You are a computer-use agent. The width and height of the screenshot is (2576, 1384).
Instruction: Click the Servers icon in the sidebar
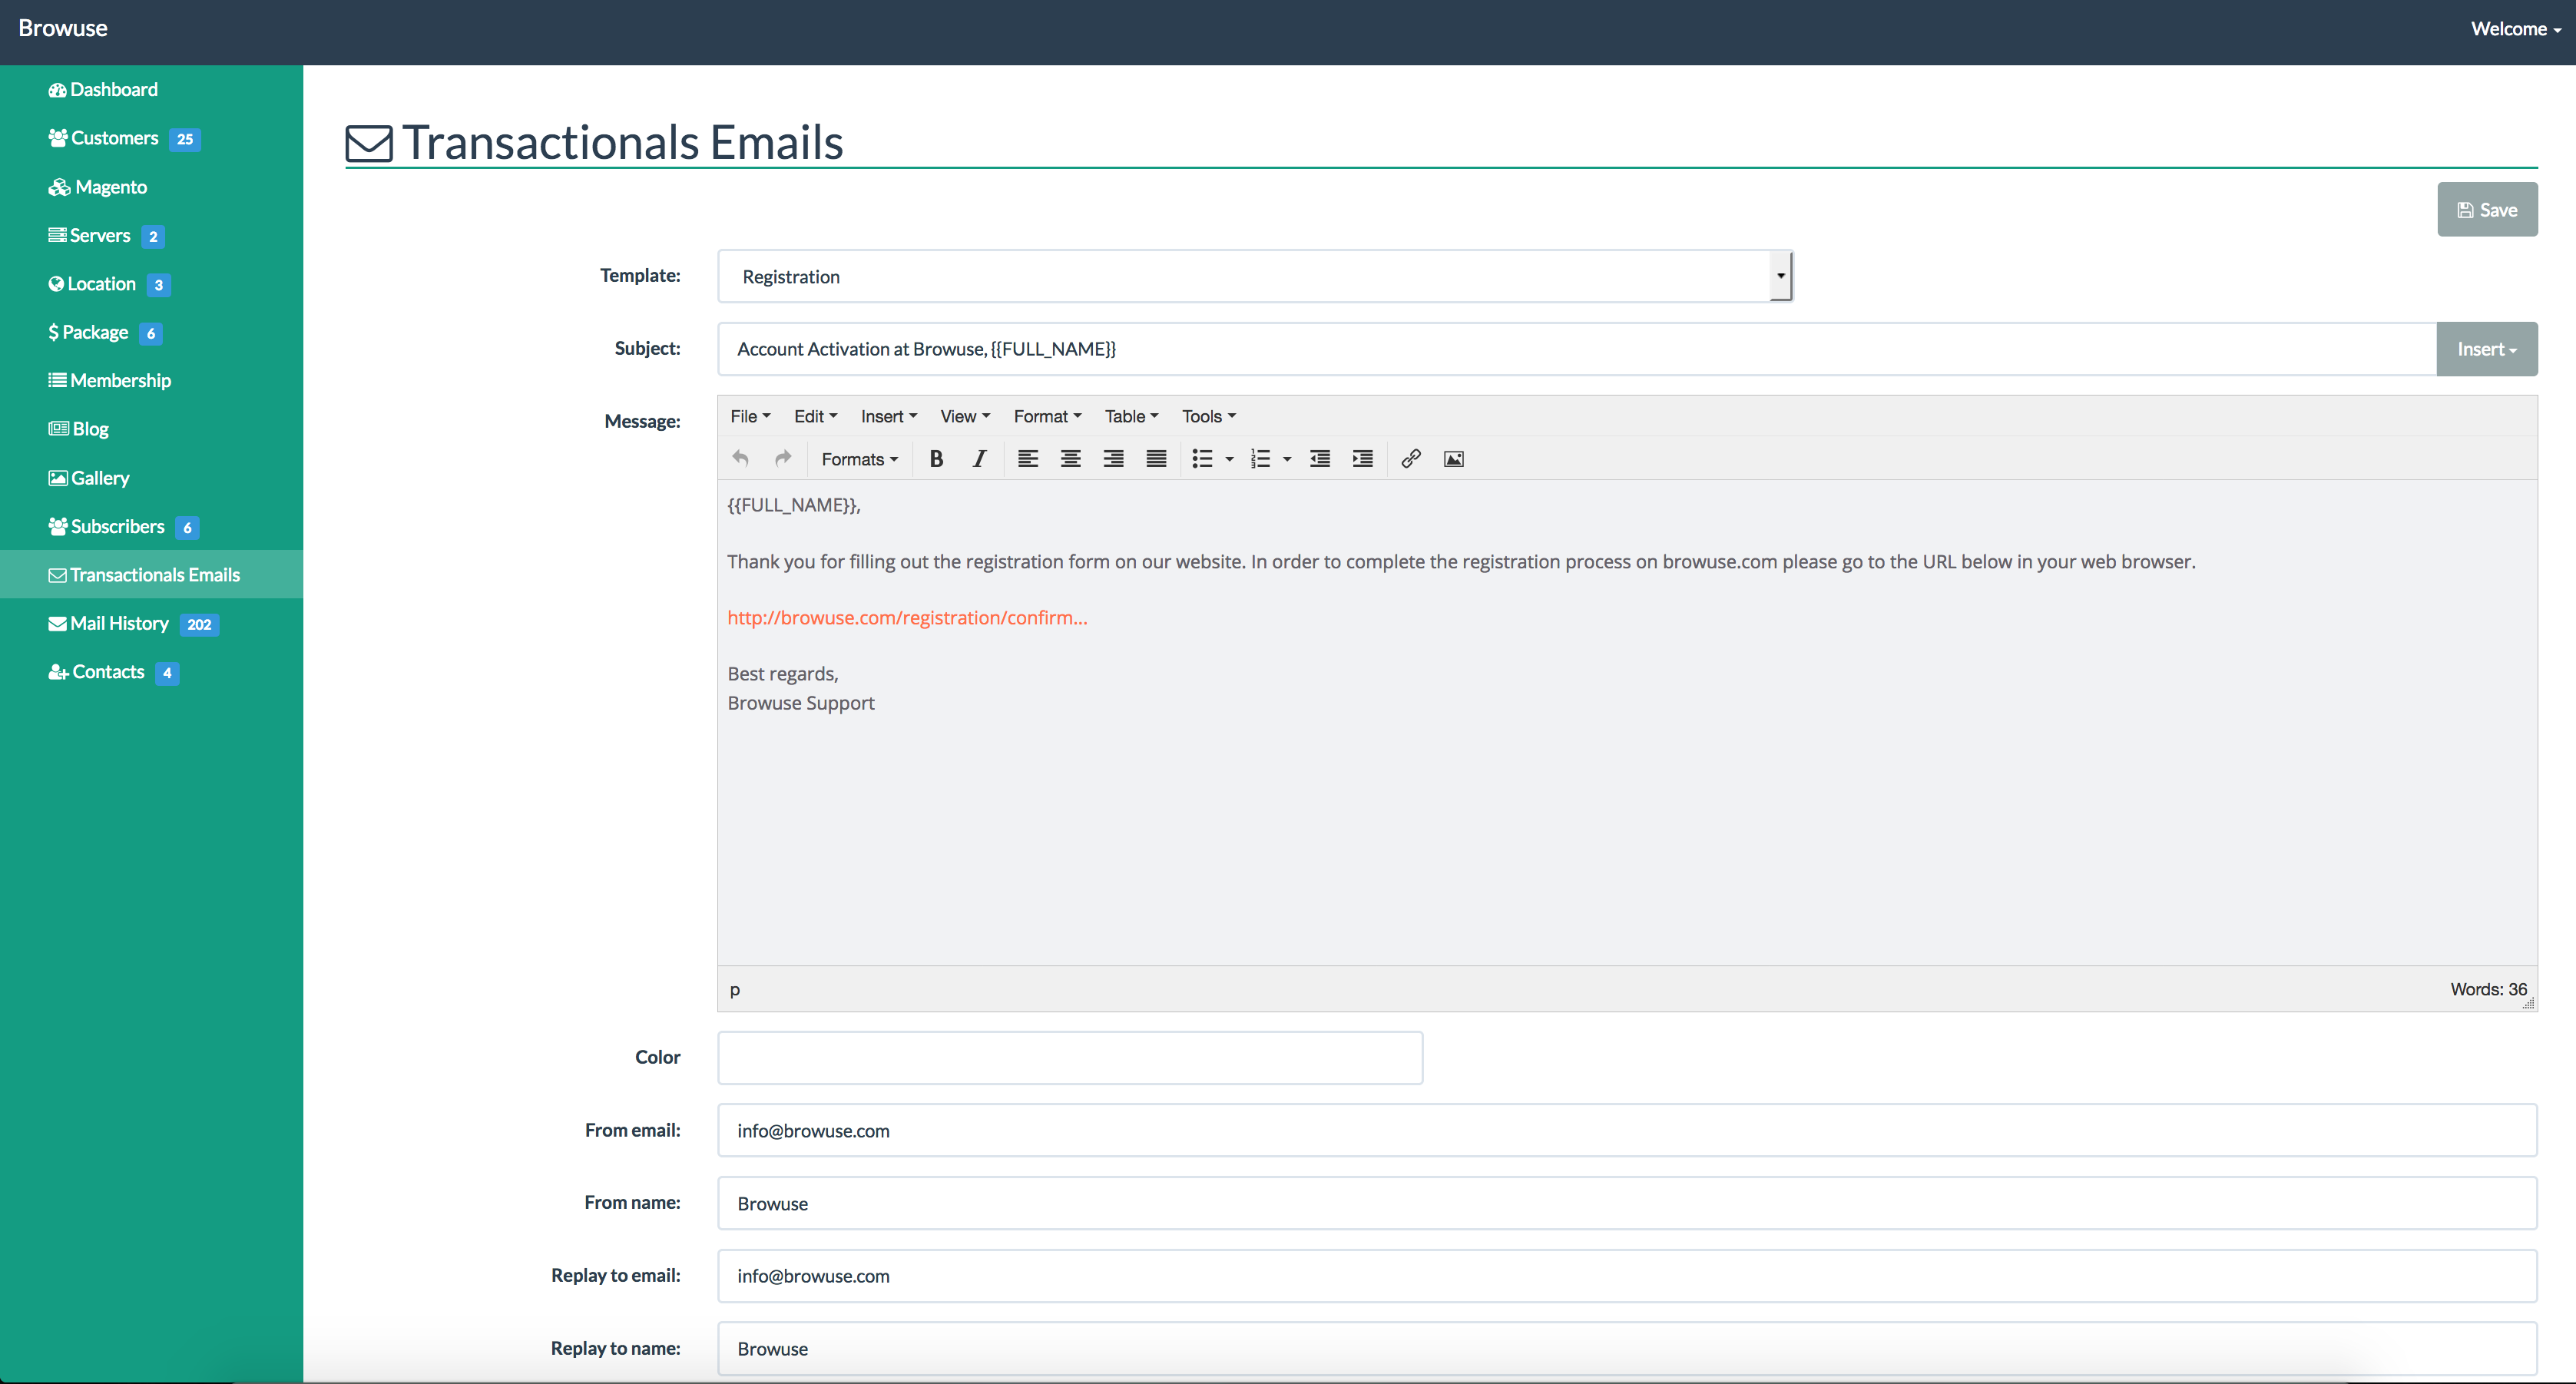57,236
